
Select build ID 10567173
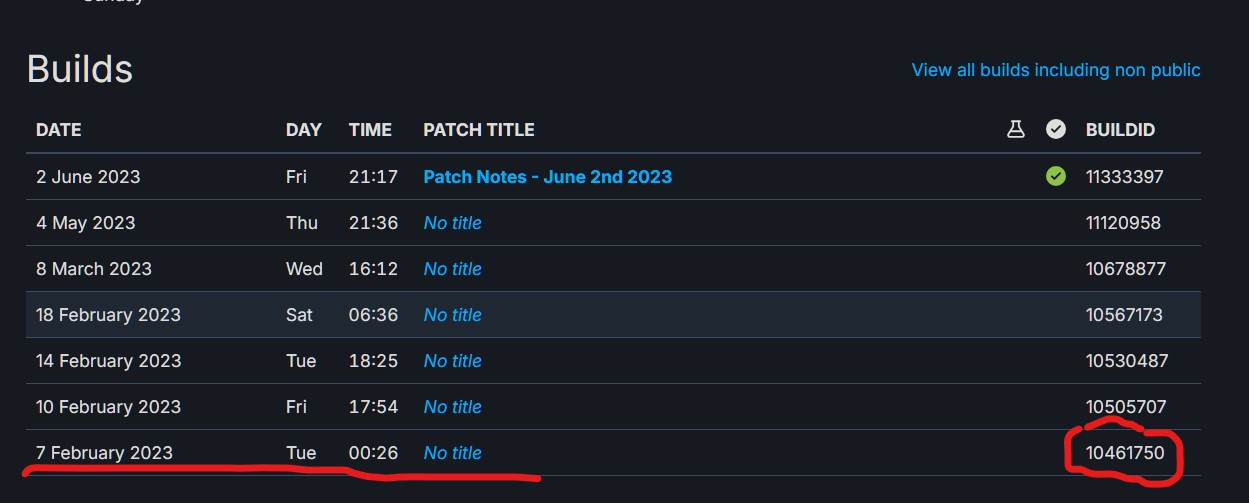[1124, 315]
